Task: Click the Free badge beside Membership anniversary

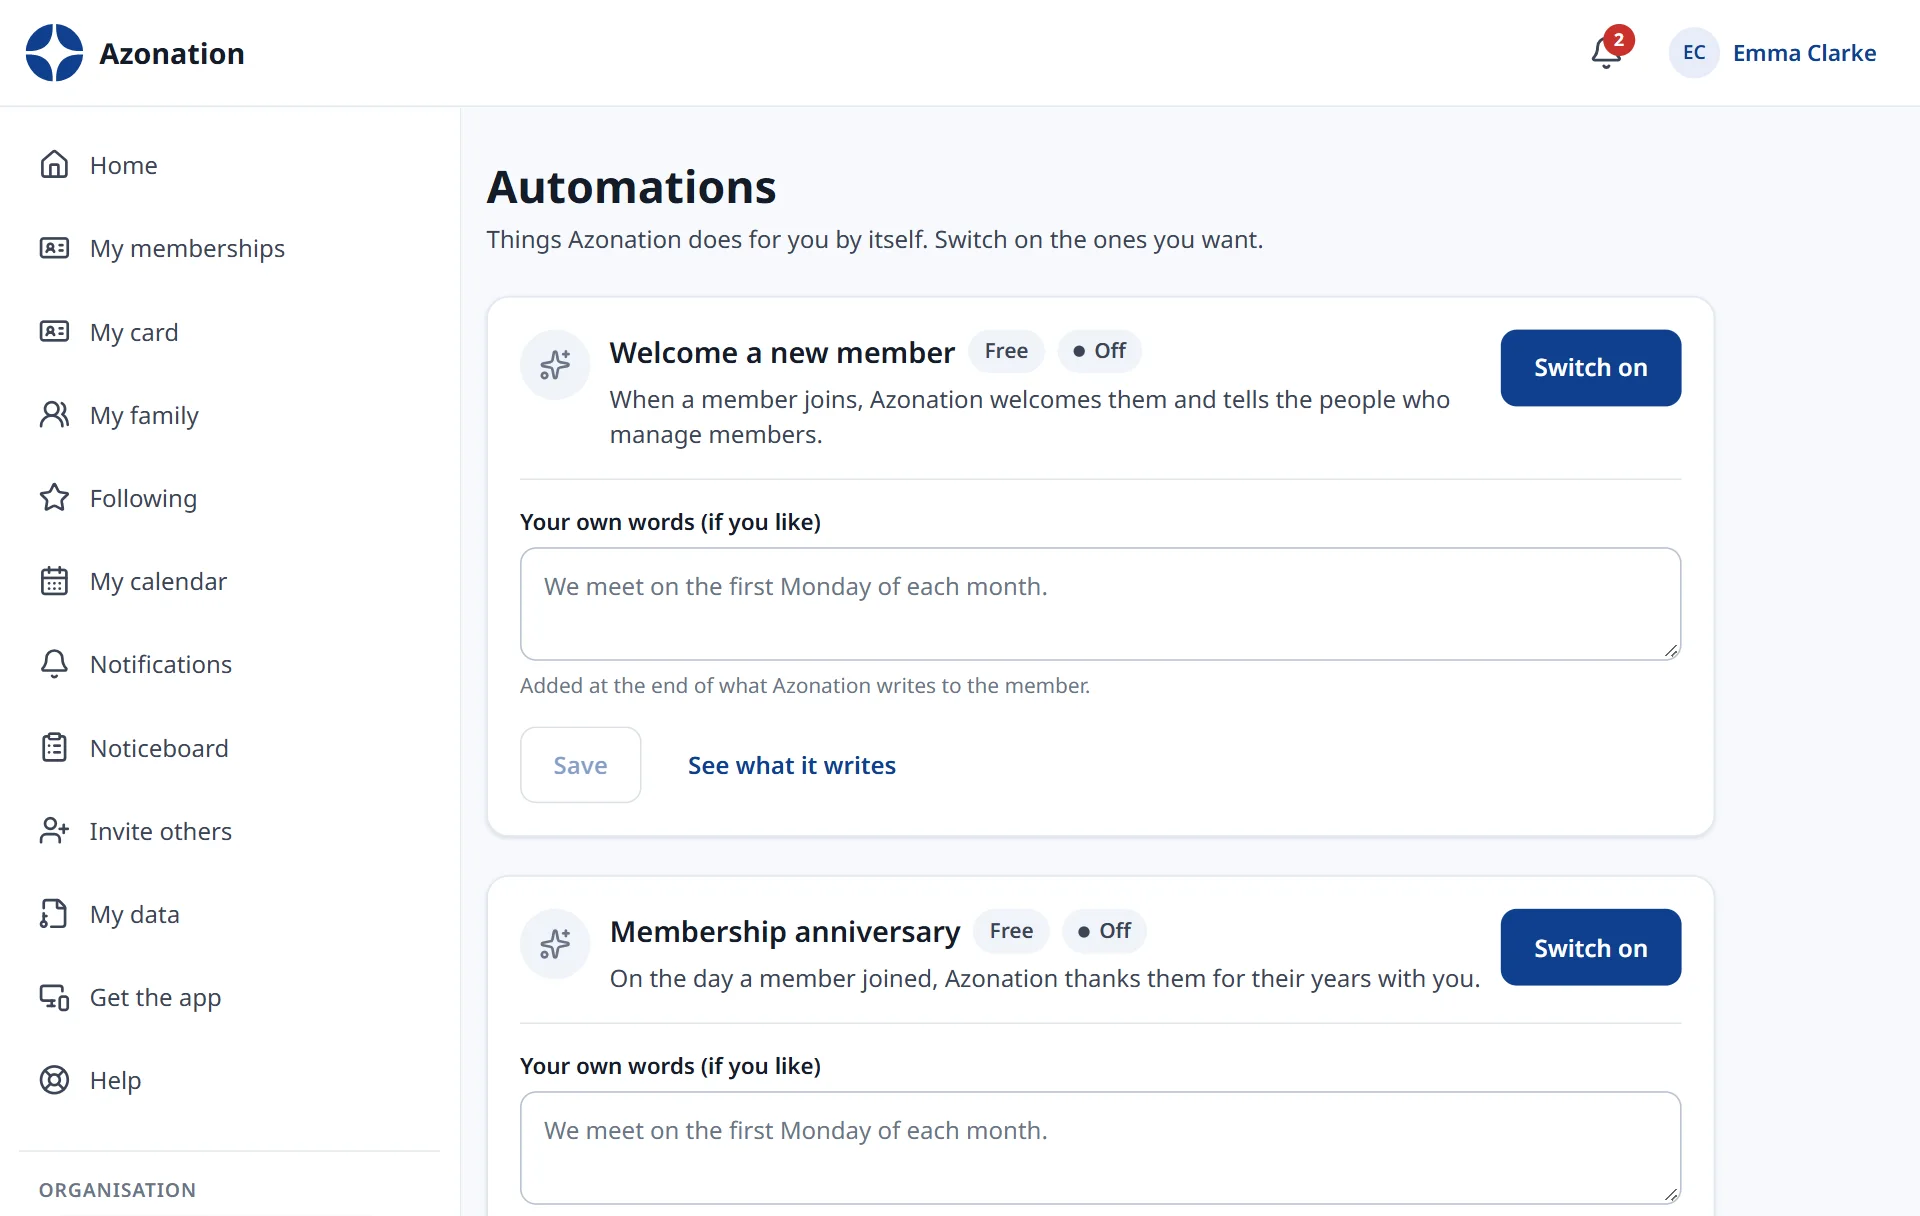Action: click(x=1011, y=931)
